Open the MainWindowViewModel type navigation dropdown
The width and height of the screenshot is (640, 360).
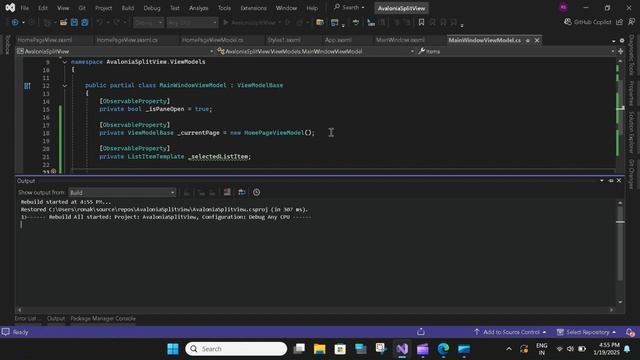pyautogui.click(x=316, y=51)
